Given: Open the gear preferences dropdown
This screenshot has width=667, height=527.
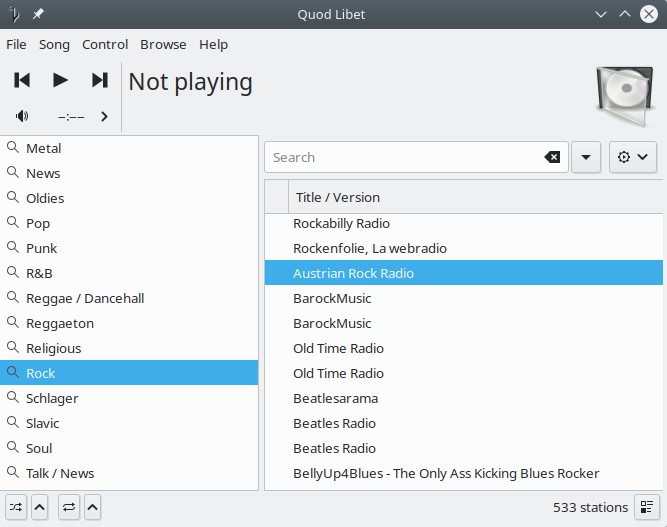Looking at the screenshot, I should 633,157.
